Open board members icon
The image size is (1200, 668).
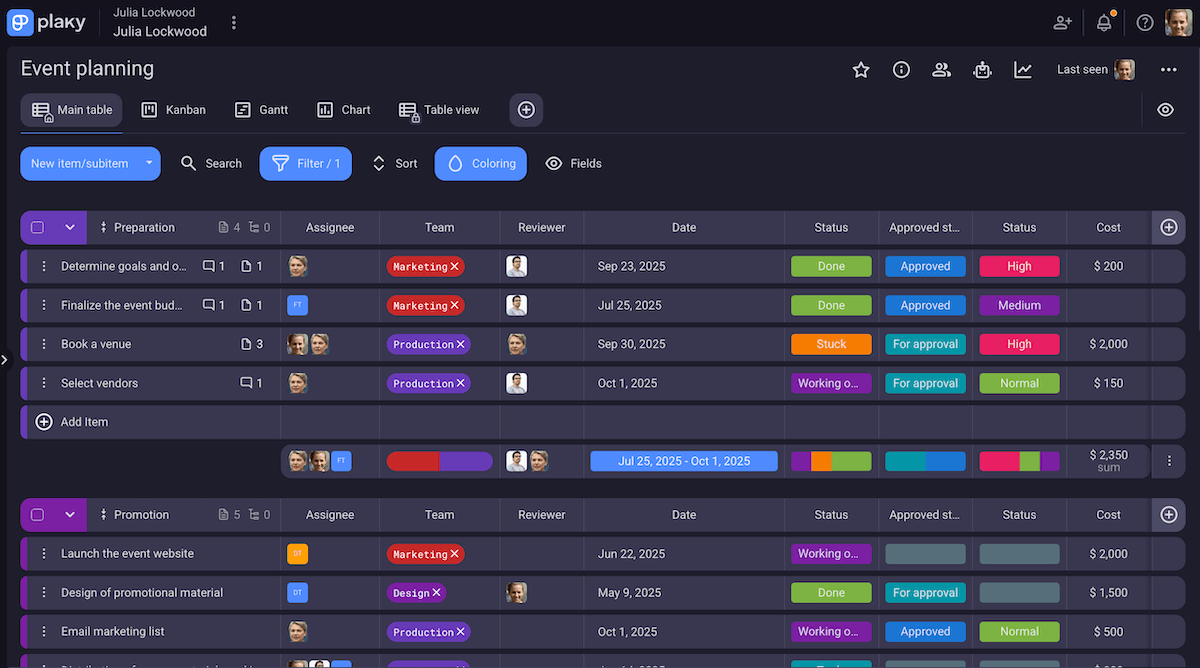click(941, 69)
